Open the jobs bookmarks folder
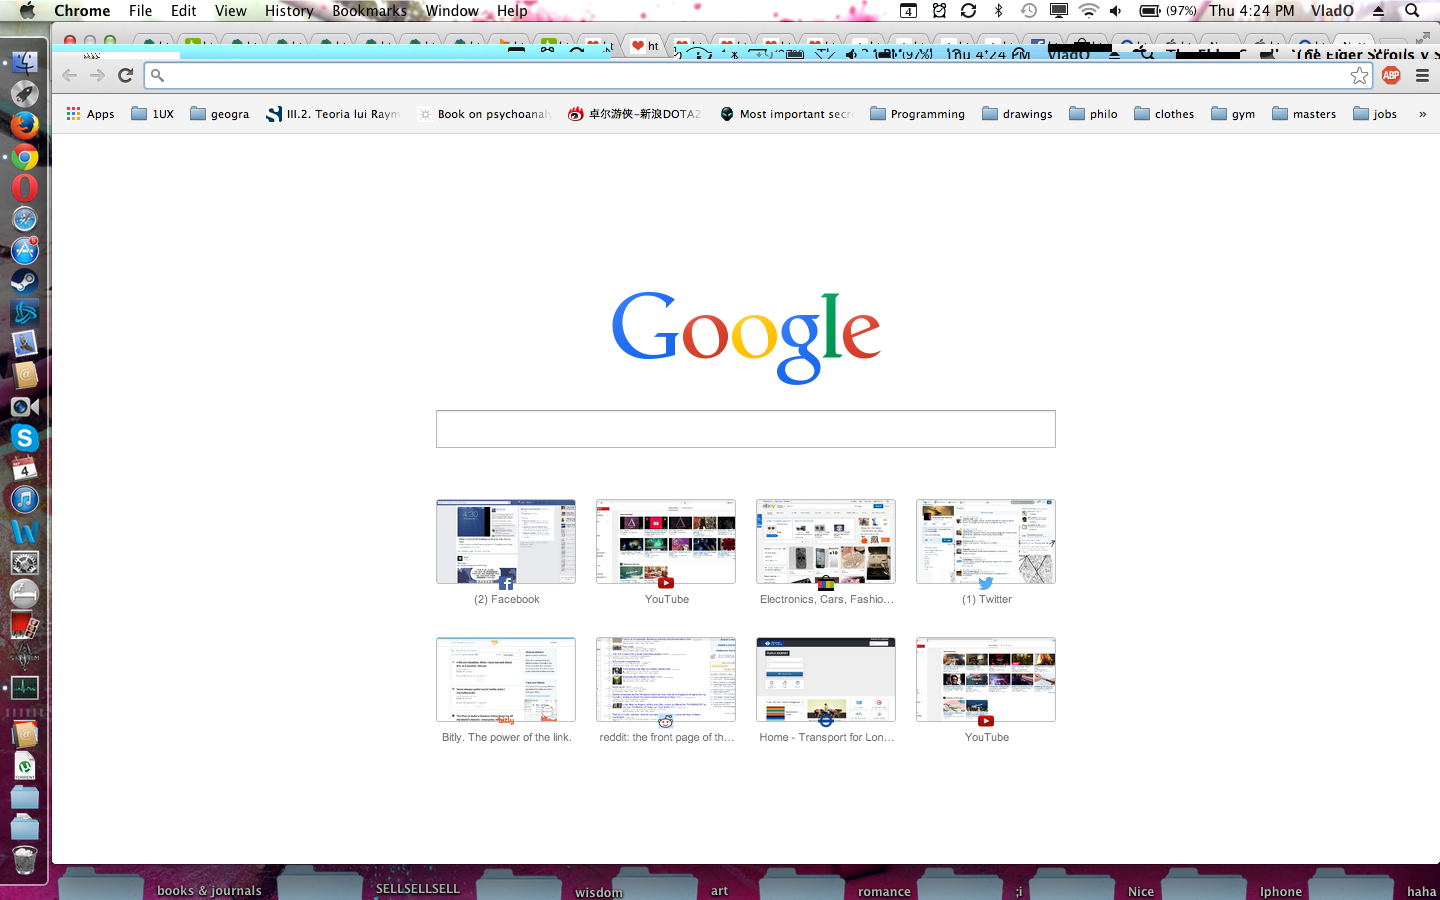The image size is (1440, 900). (x=1375, y=114)
